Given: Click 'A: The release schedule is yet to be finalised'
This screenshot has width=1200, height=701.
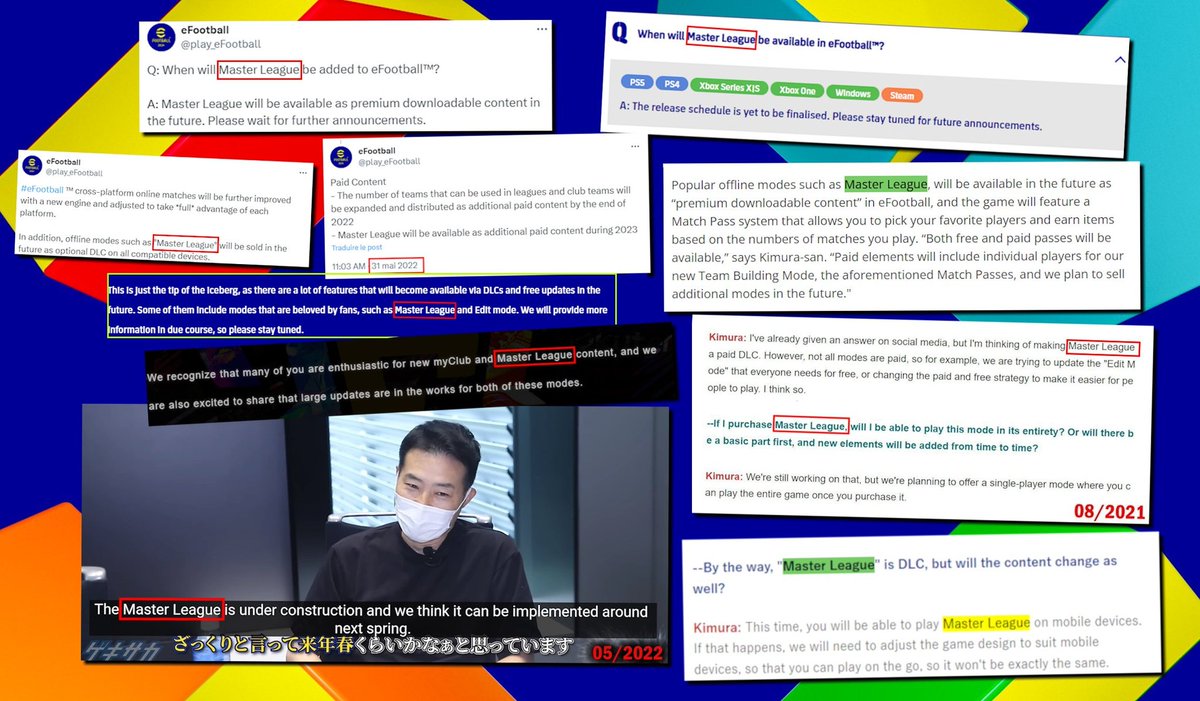Looking at the screenshot, I should (831, 117).
